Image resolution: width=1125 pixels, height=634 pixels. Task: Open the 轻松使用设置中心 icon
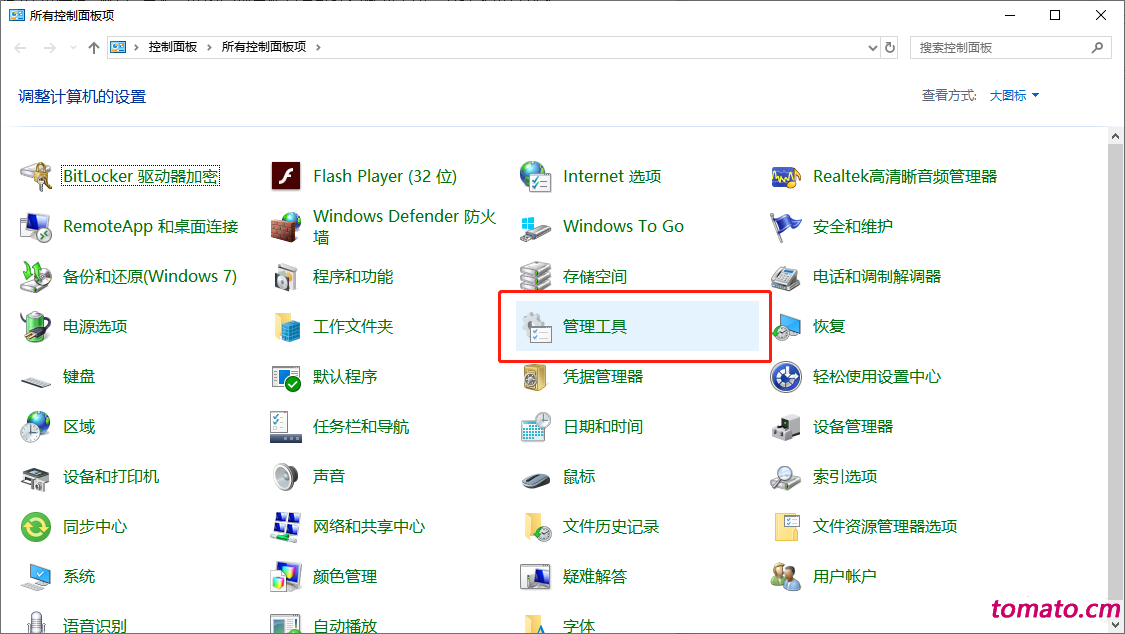pos(786,377)
